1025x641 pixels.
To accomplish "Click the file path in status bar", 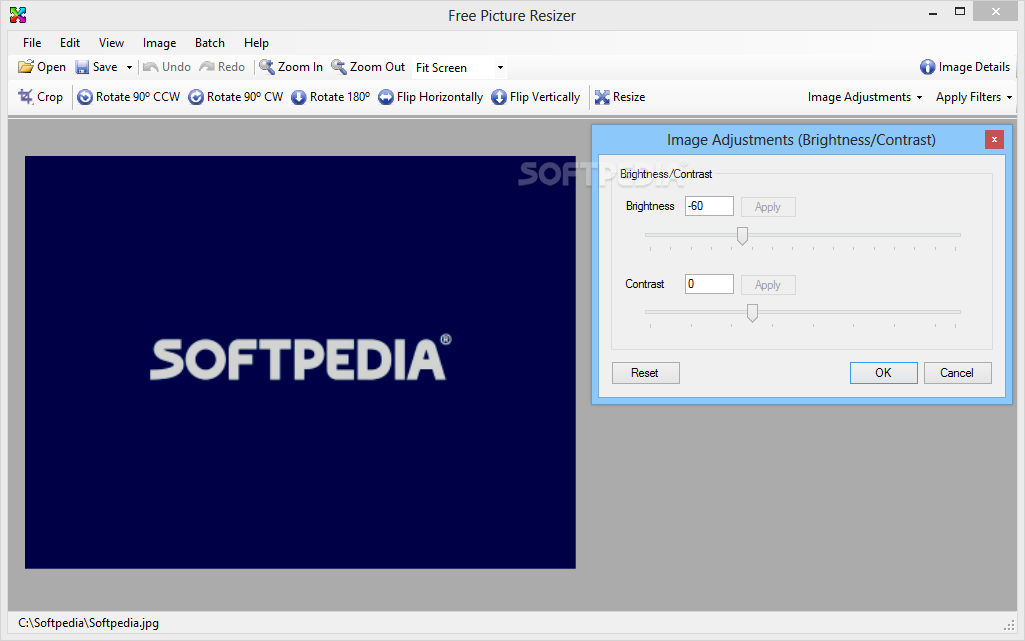I will pos(88,623).
